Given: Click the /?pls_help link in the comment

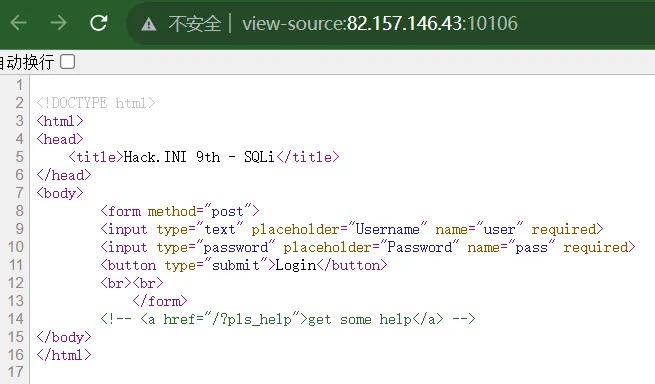Looking at the screenshot, I should [x=256, y=320].
